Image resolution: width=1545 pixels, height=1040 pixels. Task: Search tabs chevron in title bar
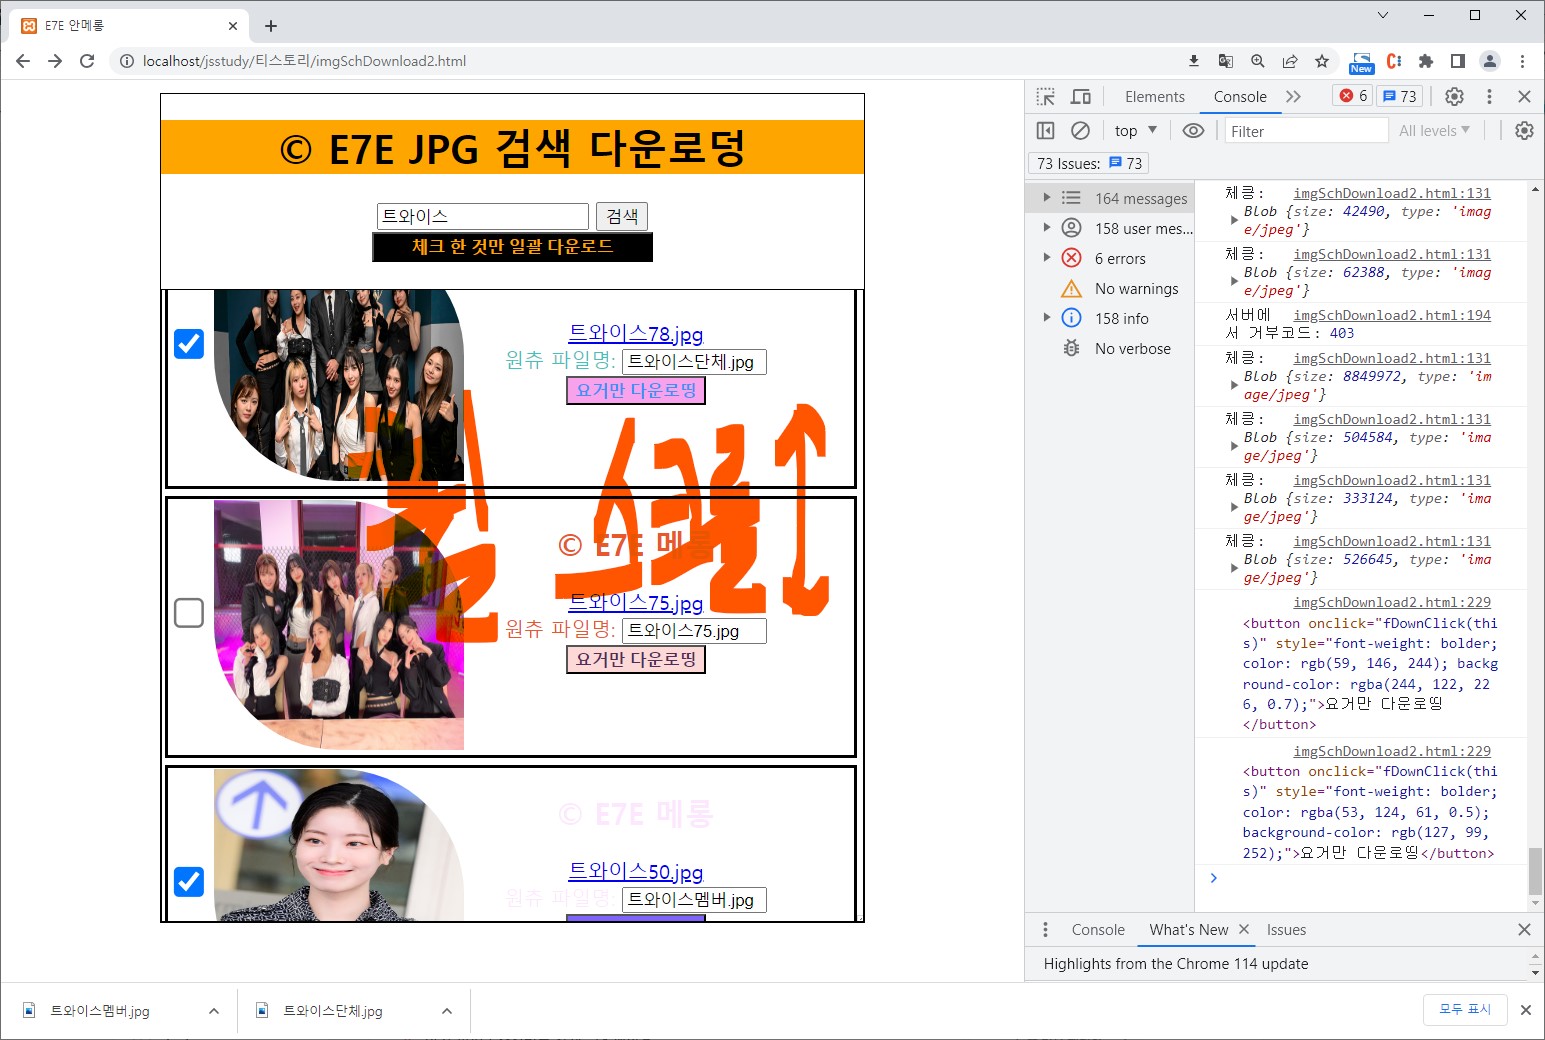(x=1383, y=15)
